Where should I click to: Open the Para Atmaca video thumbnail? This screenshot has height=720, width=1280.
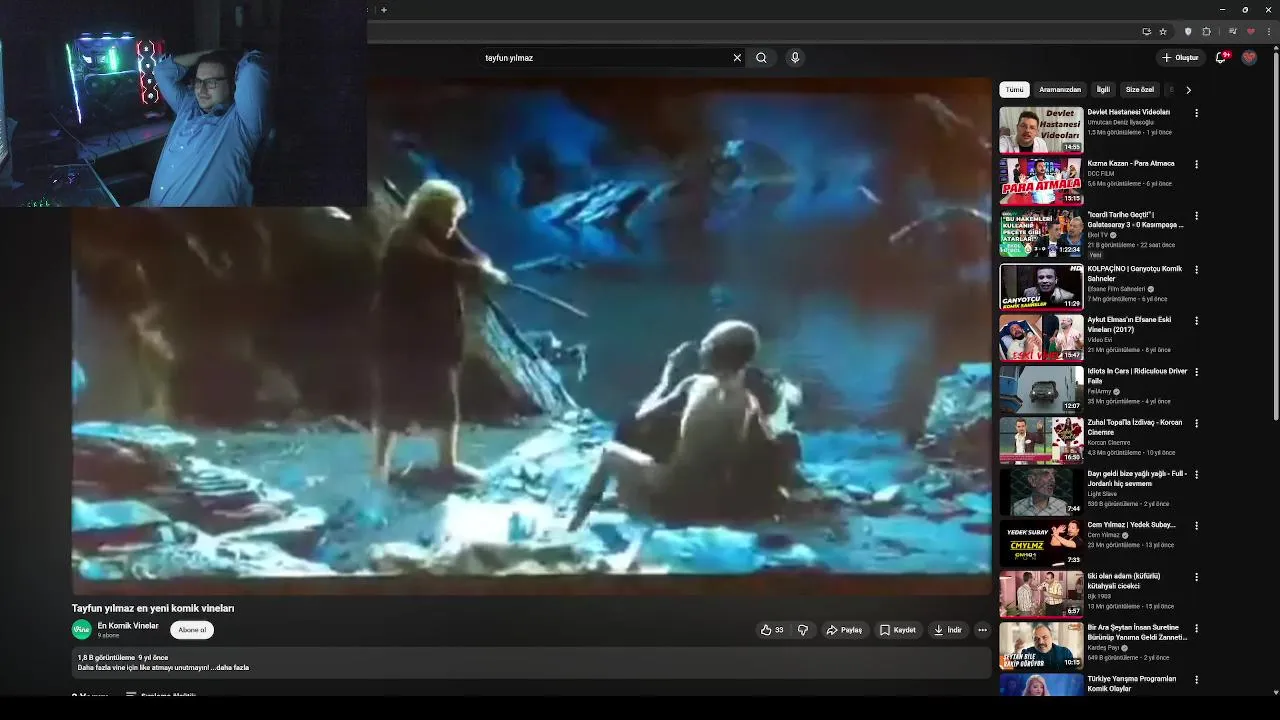tap(1041, 181)
